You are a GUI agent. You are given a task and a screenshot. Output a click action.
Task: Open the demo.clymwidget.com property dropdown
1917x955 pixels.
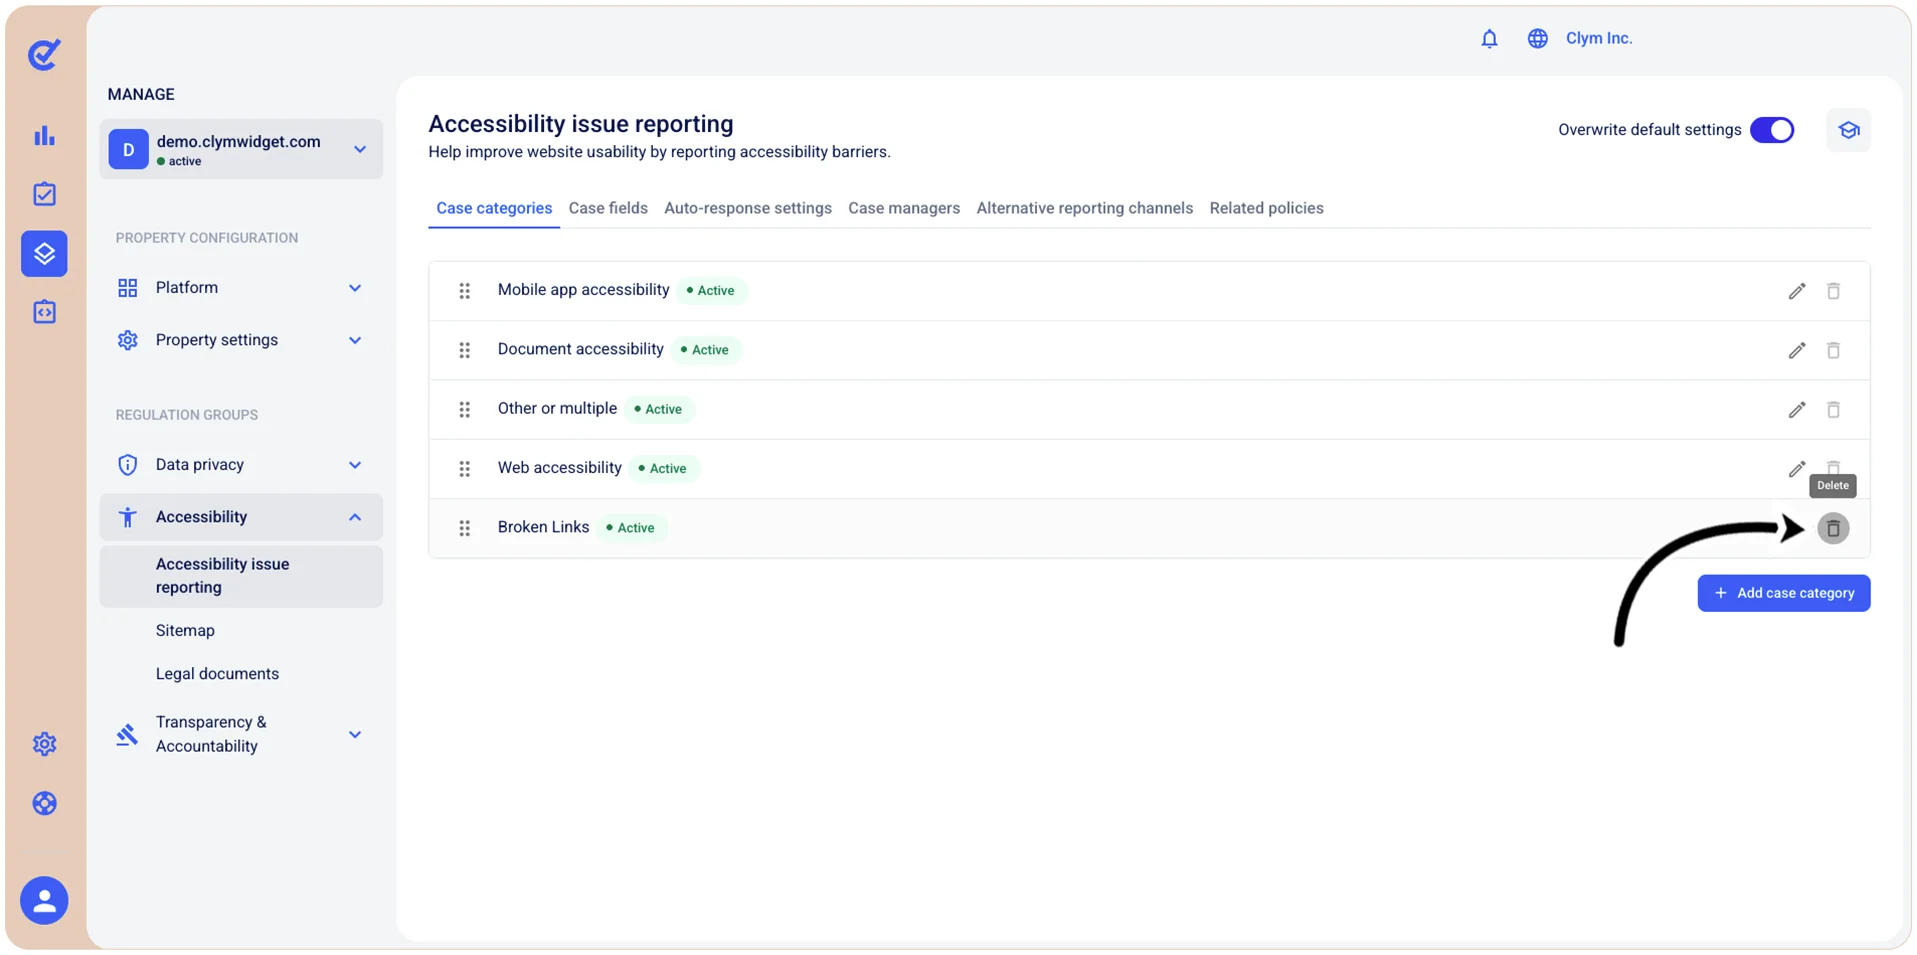click(x=241, y=149)
